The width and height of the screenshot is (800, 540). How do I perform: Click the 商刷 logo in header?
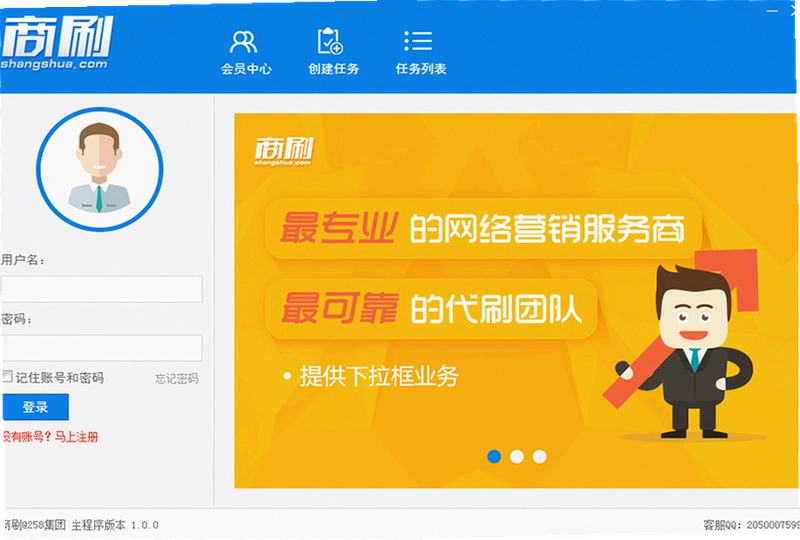coord(56,42)
